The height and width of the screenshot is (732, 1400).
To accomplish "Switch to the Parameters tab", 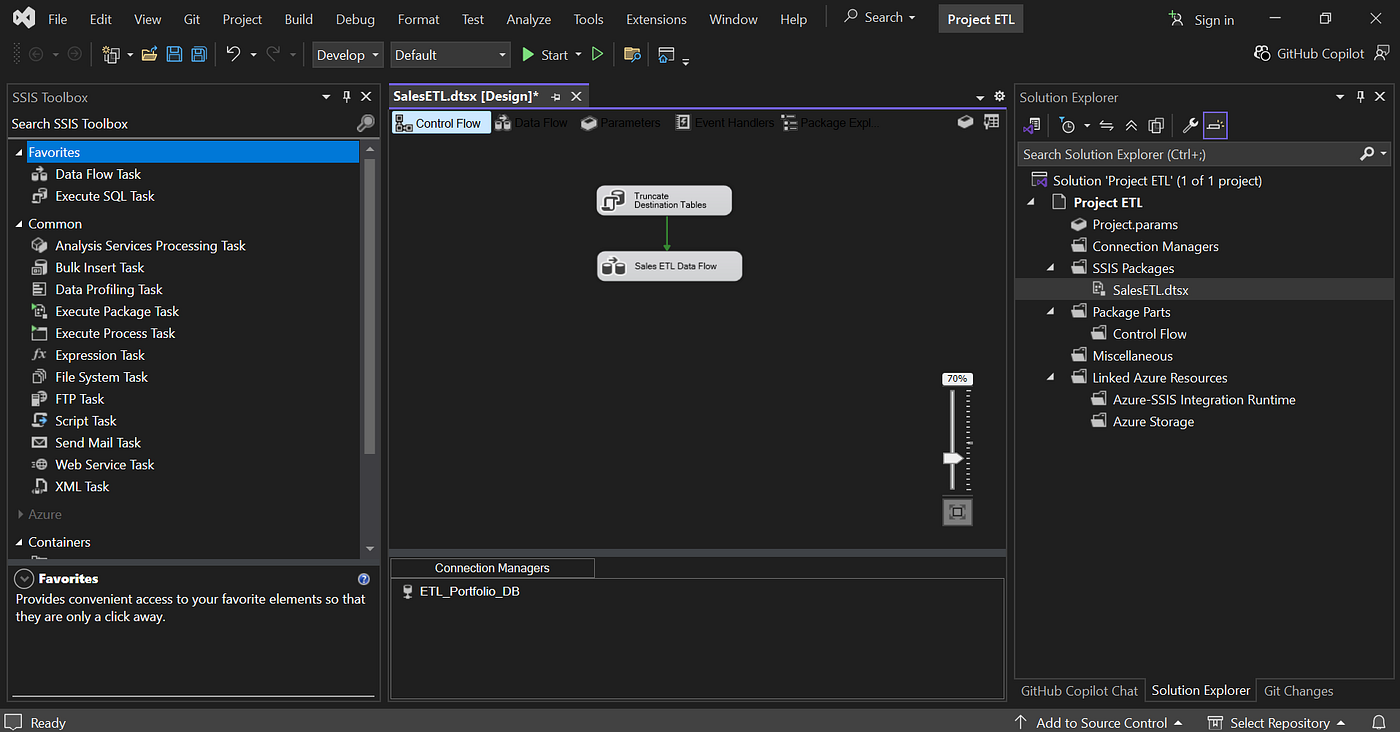I will 620,123.
